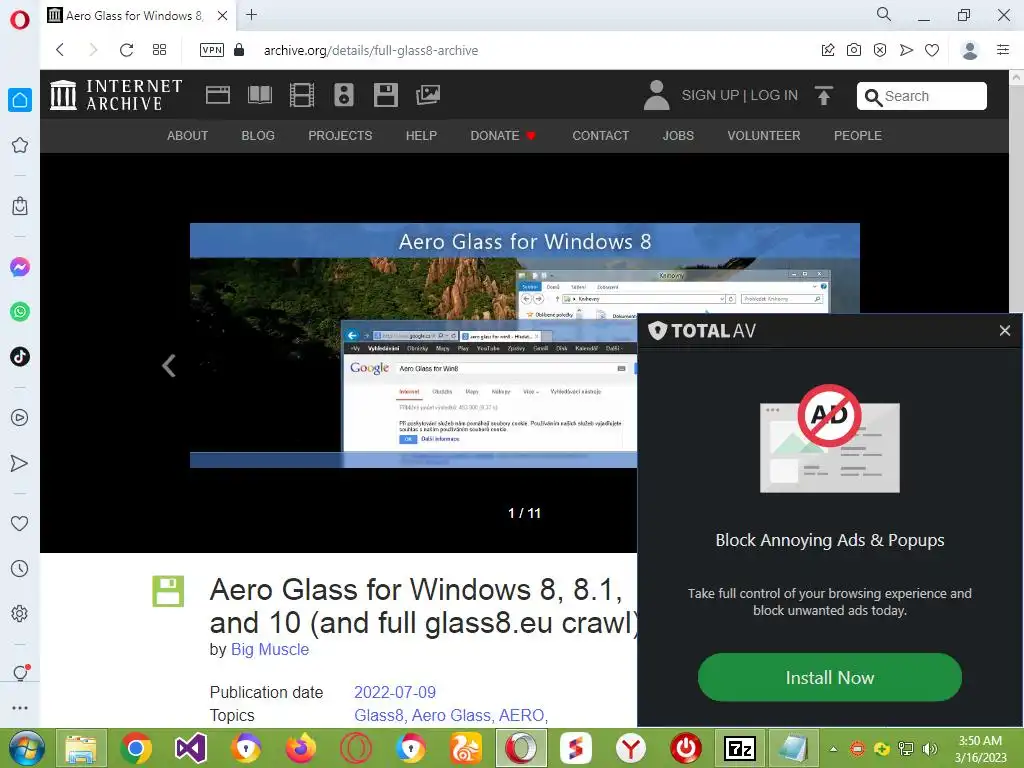Click the archive.org address bar

(370, 50)
